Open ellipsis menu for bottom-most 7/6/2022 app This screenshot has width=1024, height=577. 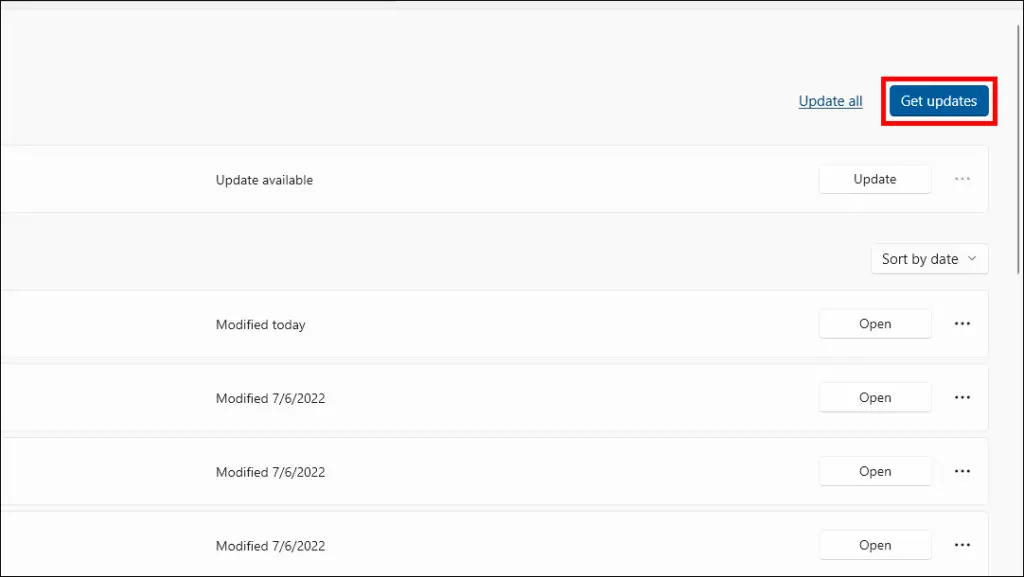tap(962, 545)
